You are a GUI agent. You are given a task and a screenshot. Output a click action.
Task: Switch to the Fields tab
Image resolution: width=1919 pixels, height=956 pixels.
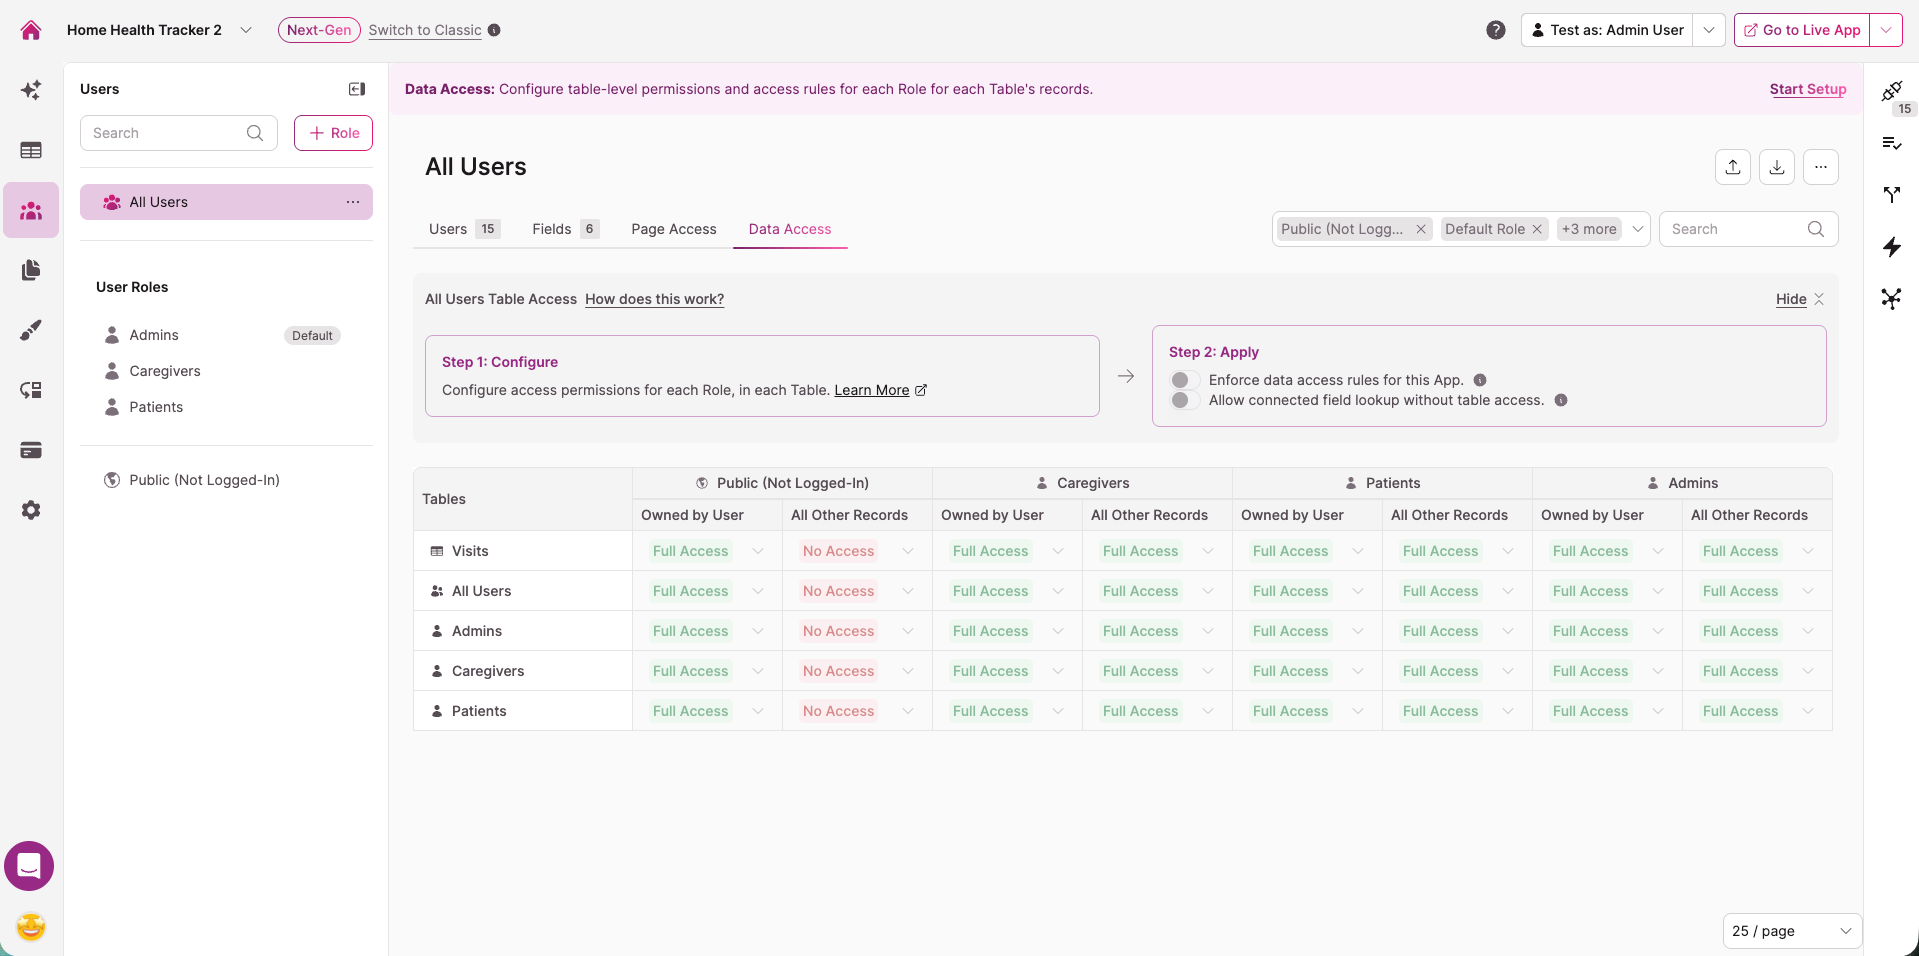[565, 229]
